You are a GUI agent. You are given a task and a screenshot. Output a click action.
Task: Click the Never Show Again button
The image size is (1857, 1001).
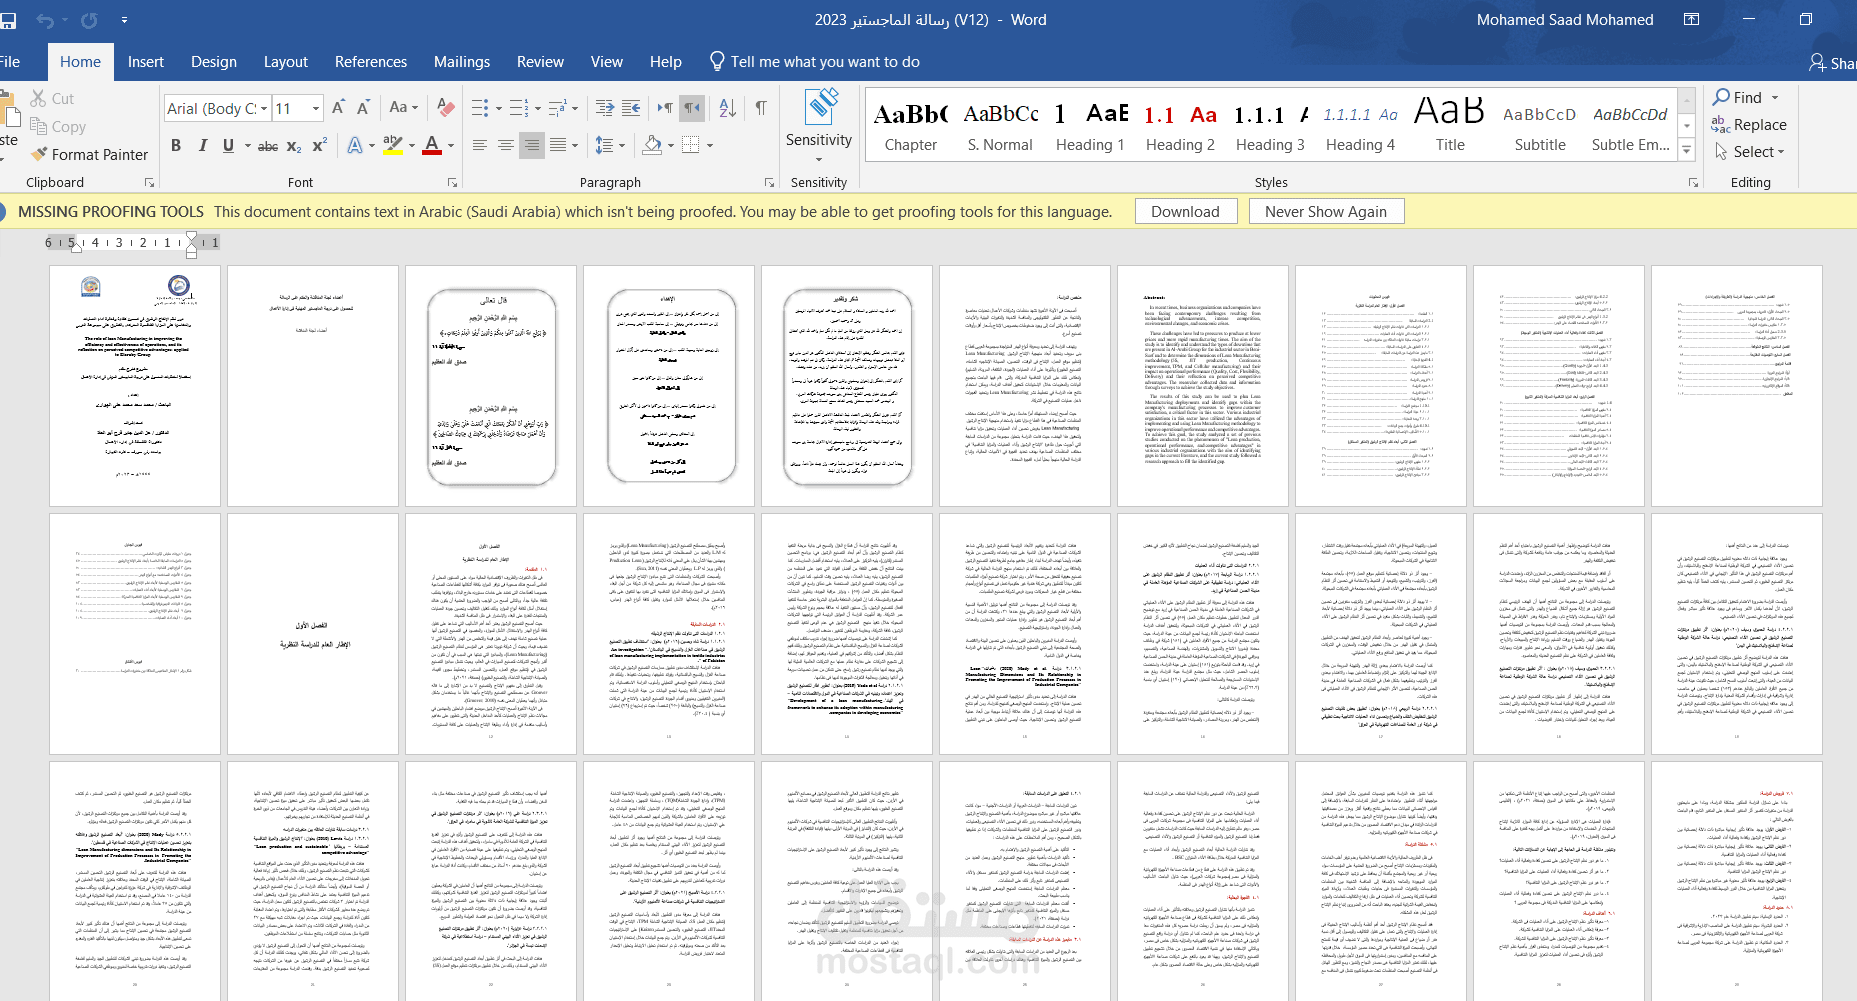[x=1326, y=211]
